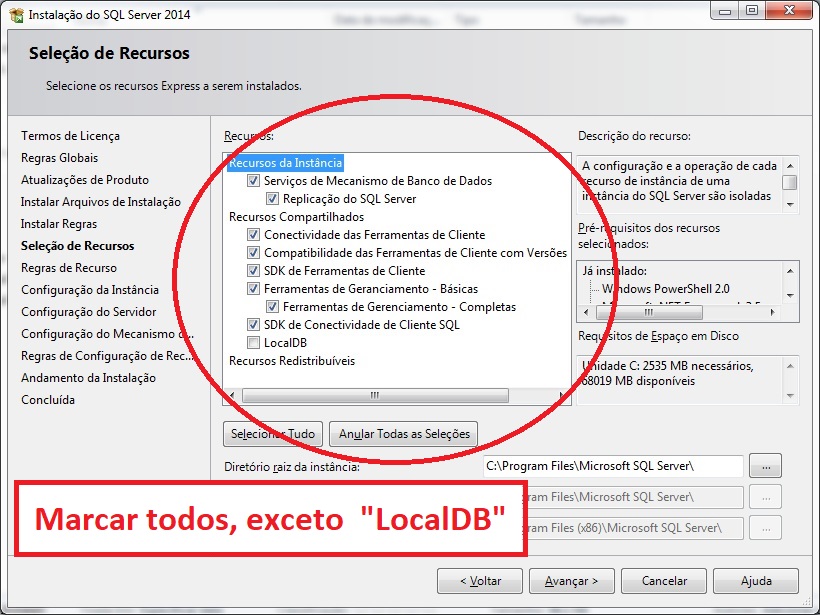The height and width of the screenshot is (615, 820).
Task: Select Atualizações de Produto step
Action: (85, 180)
